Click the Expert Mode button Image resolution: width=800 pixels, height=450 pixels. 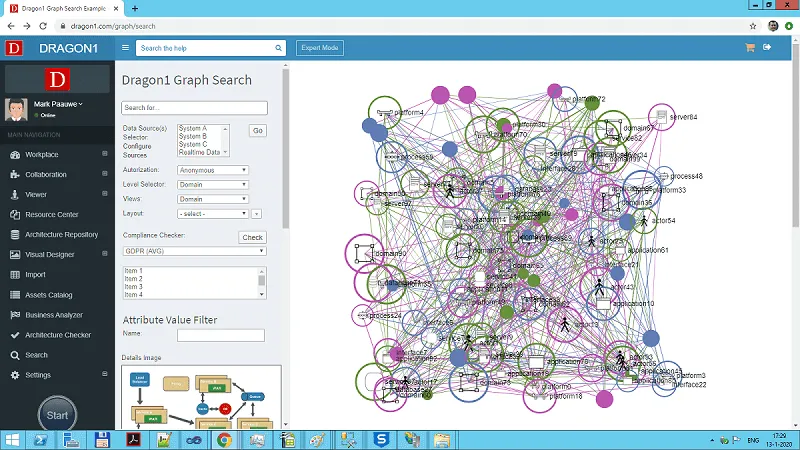(x=320, y=48)
